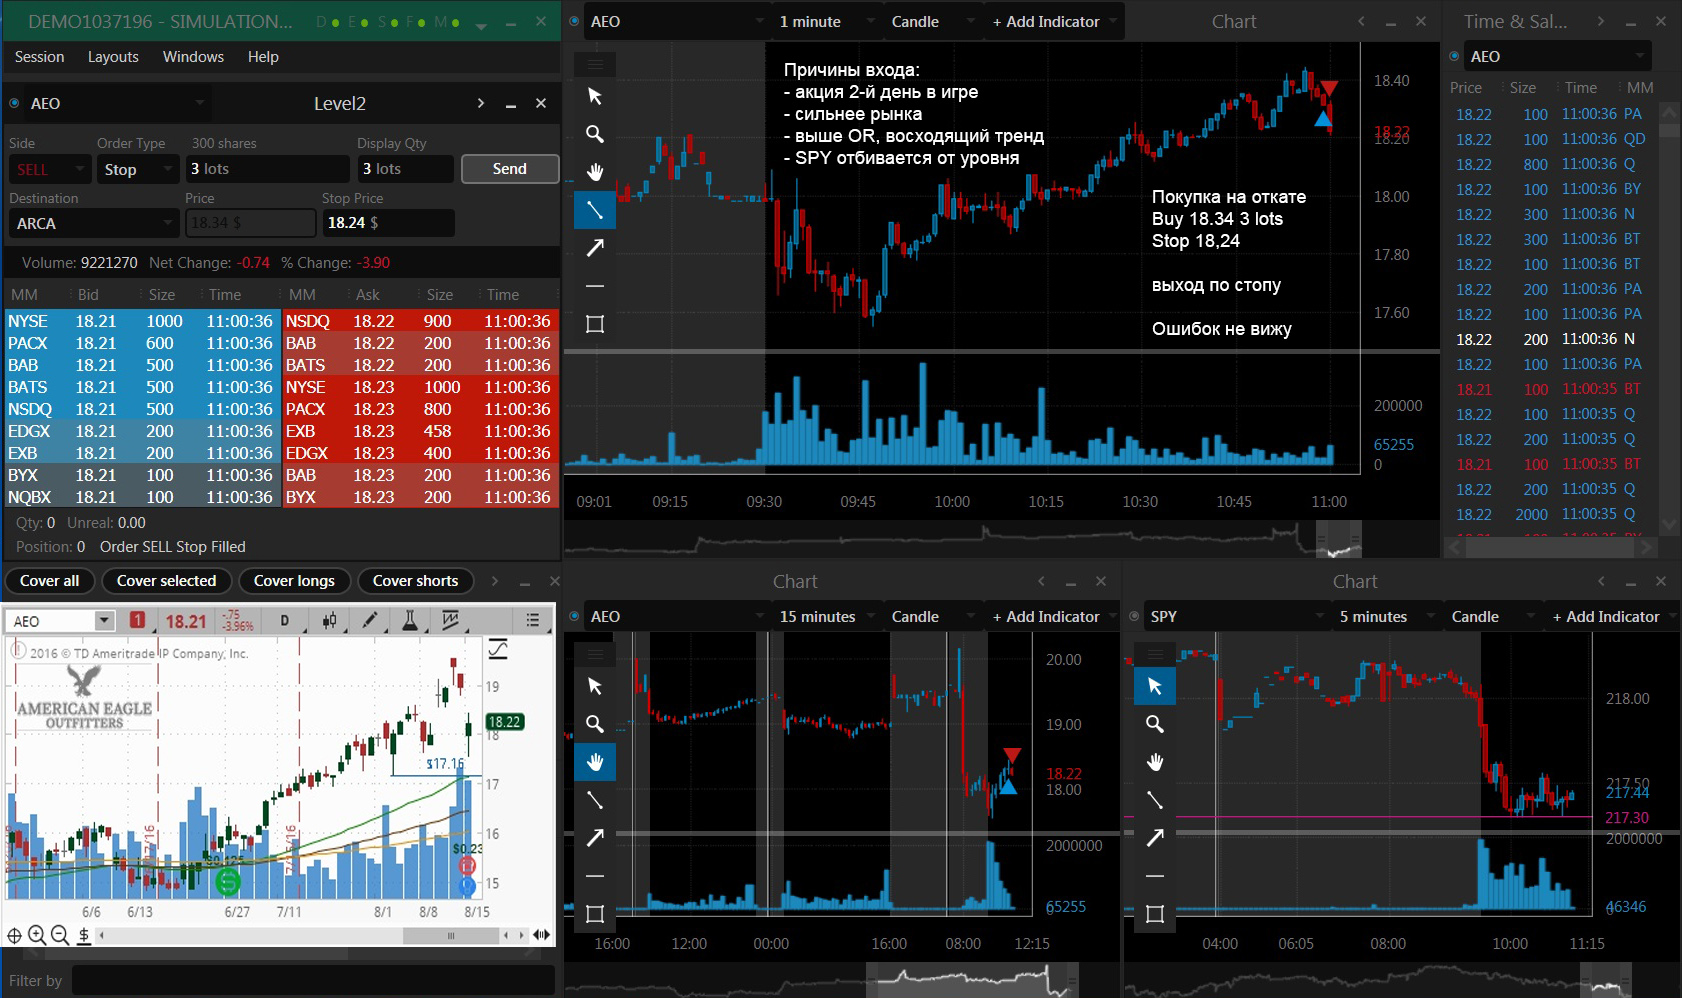The image size is (1682, 998).
Task: Open the candle chart style icon in the TD Ameritrade chart
Action: coord(329,621)
